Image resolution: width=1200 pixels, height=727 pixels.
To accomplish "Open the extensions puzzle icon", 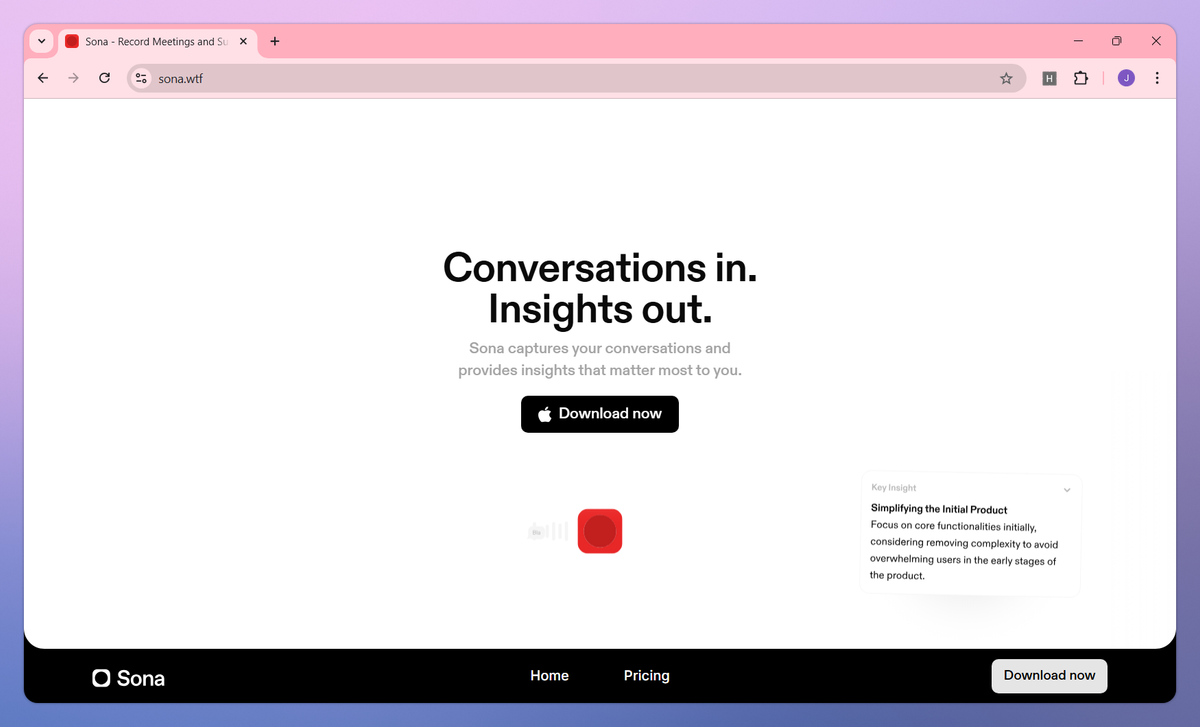I will (1080, 78).
